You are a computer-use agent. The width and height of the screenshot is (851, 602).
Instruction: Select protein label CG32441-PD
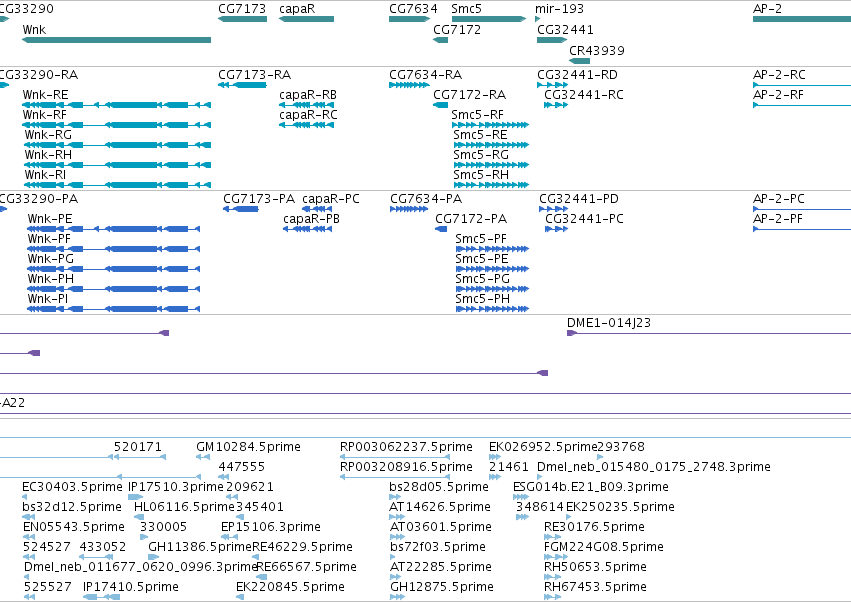click(579, 199)
